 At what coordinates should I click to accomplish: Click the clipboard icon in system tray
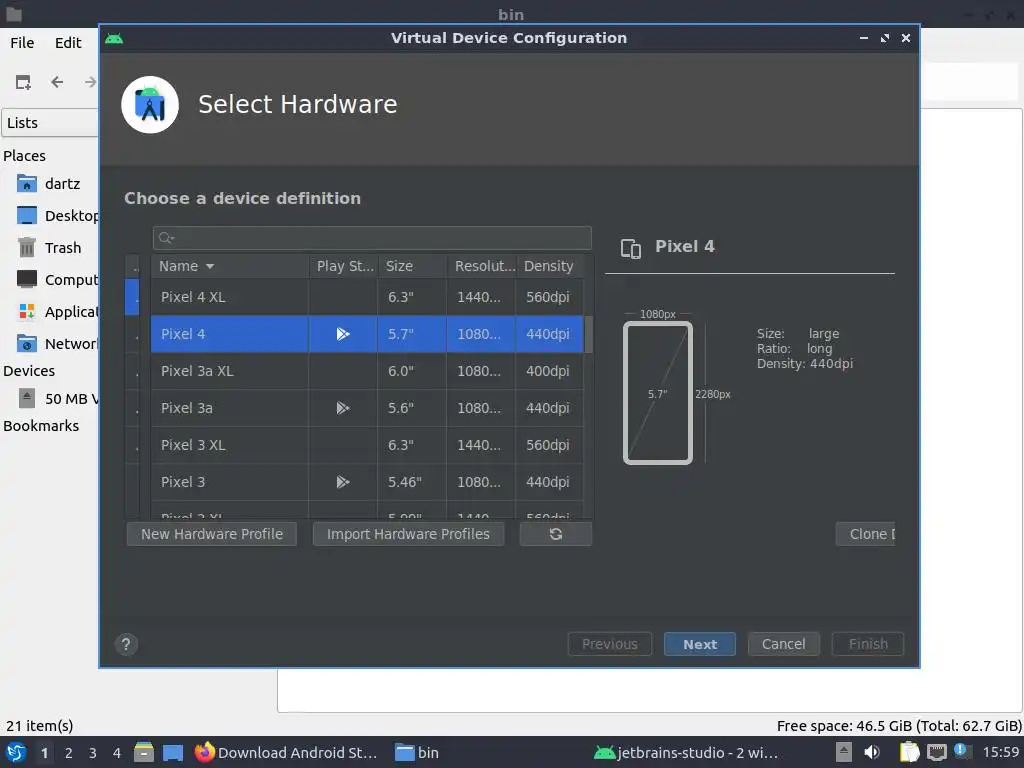909,752
